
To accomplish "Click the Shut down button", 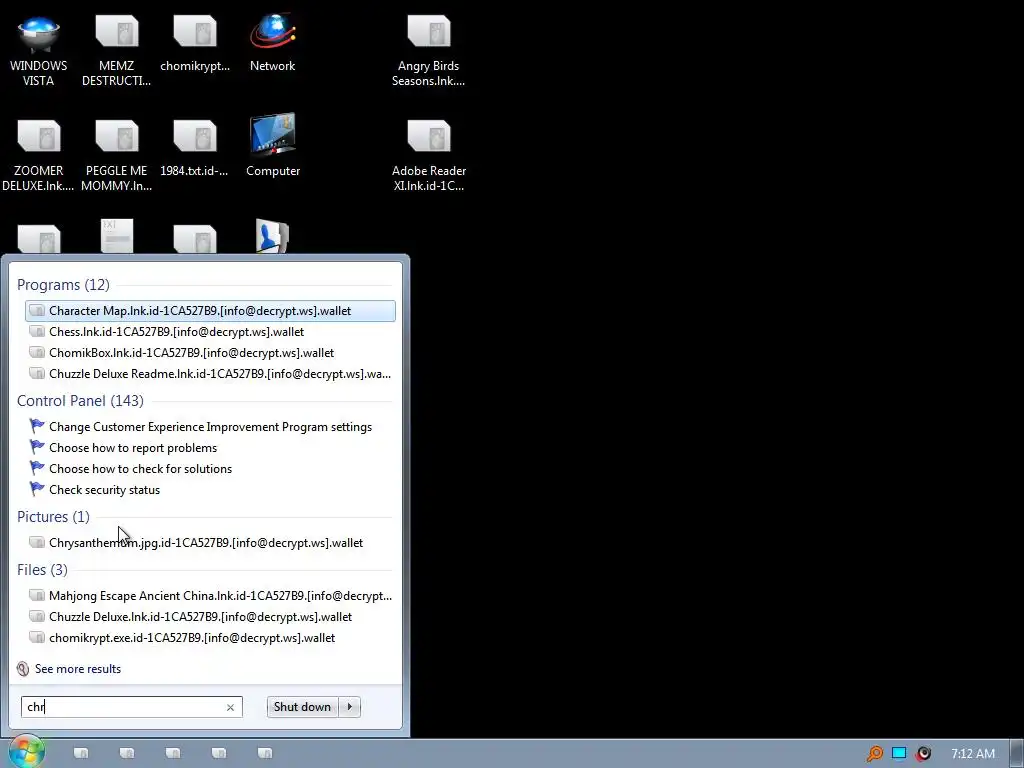I will click(x=302, y=707).
